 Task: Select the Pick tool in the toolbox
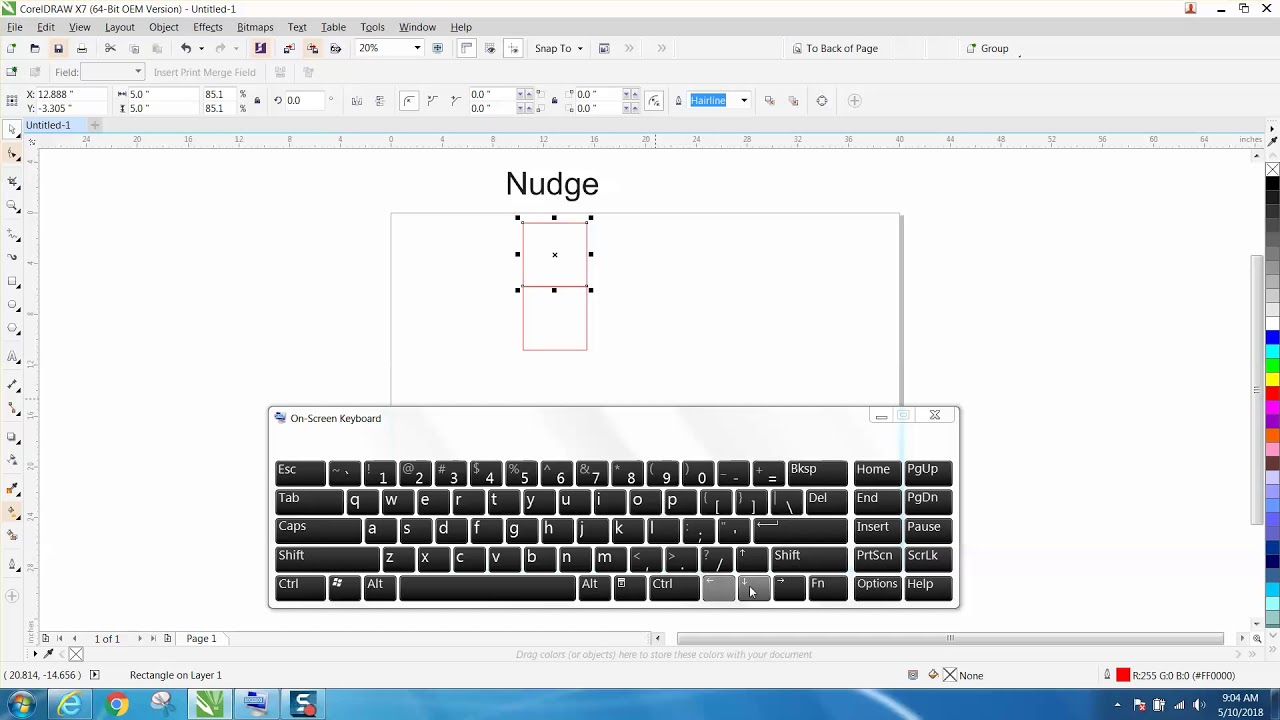click(12, 130)
